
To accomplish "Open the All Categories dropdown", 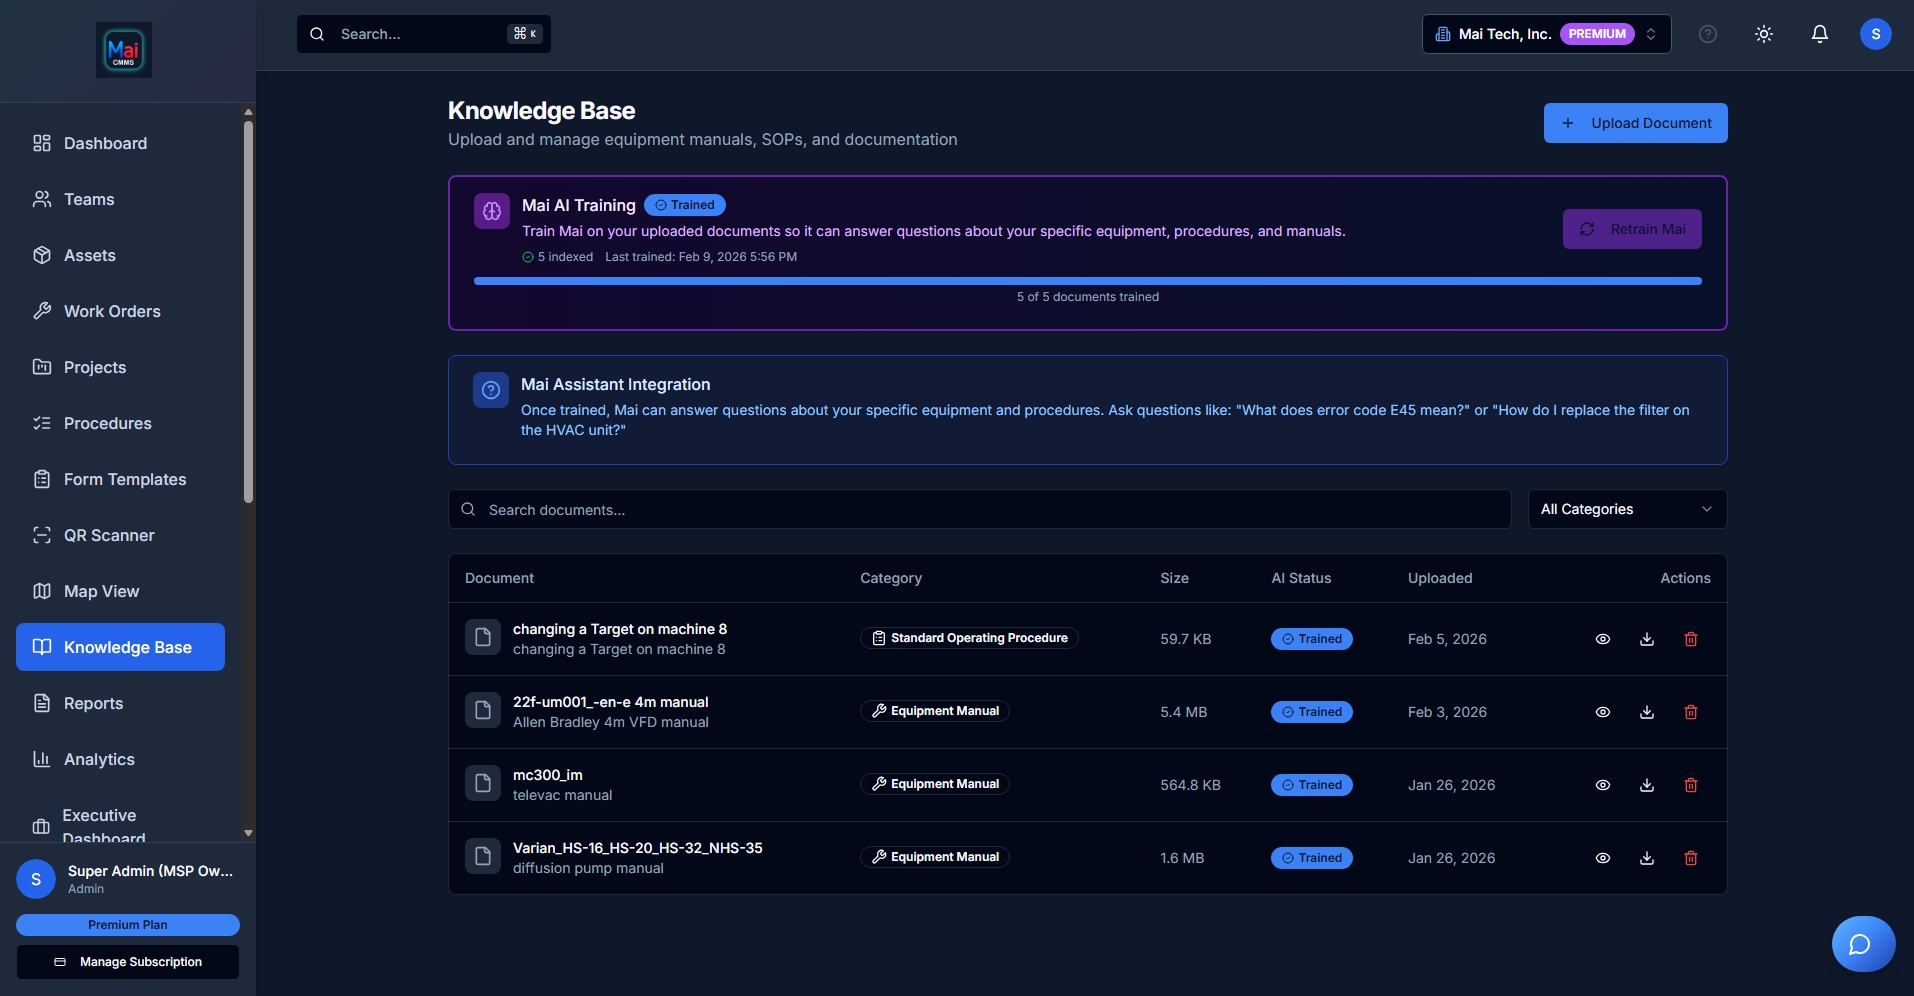I will click(x=1626, y=509).
